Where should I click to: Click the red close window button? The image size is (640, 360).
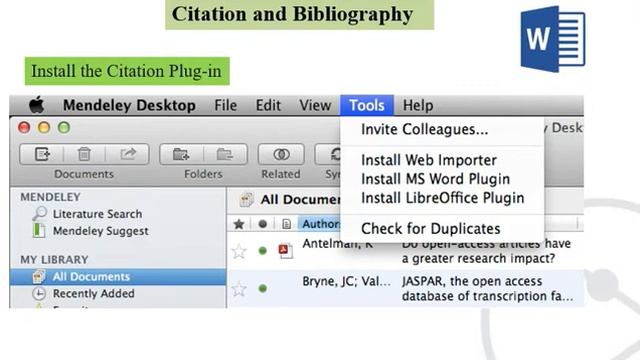pyautogui.click(x=24, y=128)
